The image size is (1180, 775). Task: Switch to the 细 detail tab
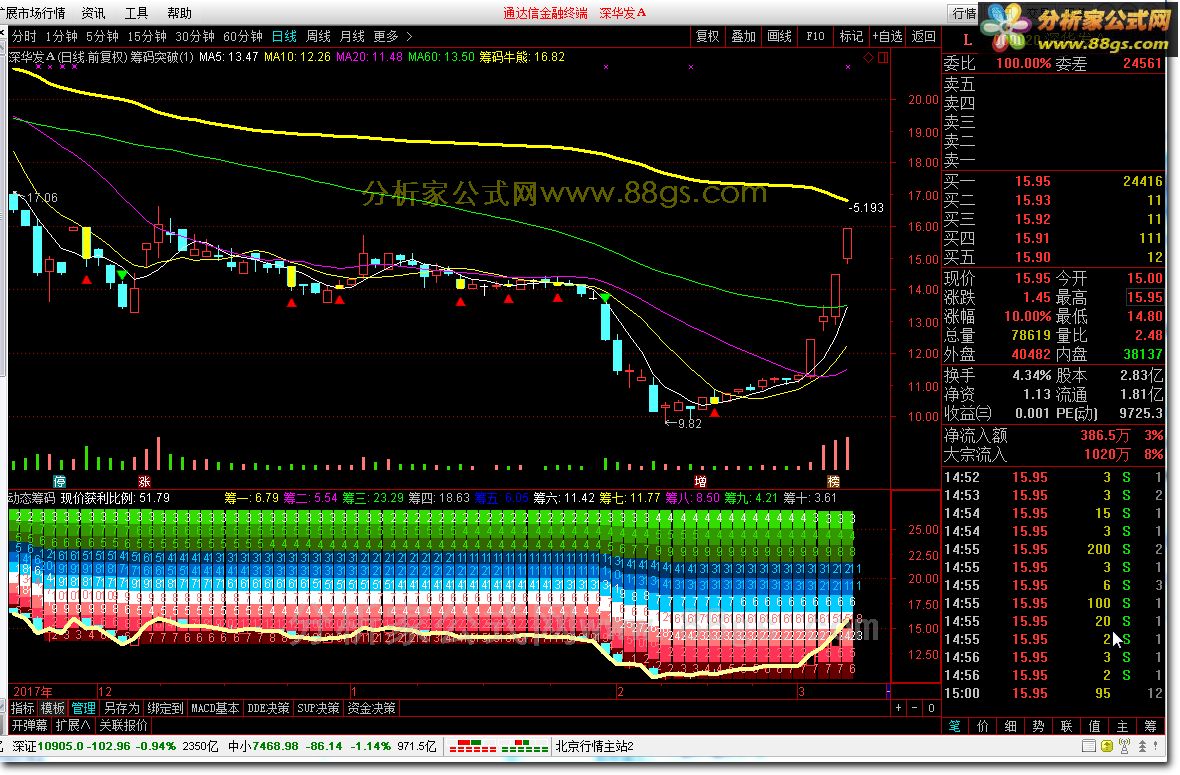point(1011,726)
